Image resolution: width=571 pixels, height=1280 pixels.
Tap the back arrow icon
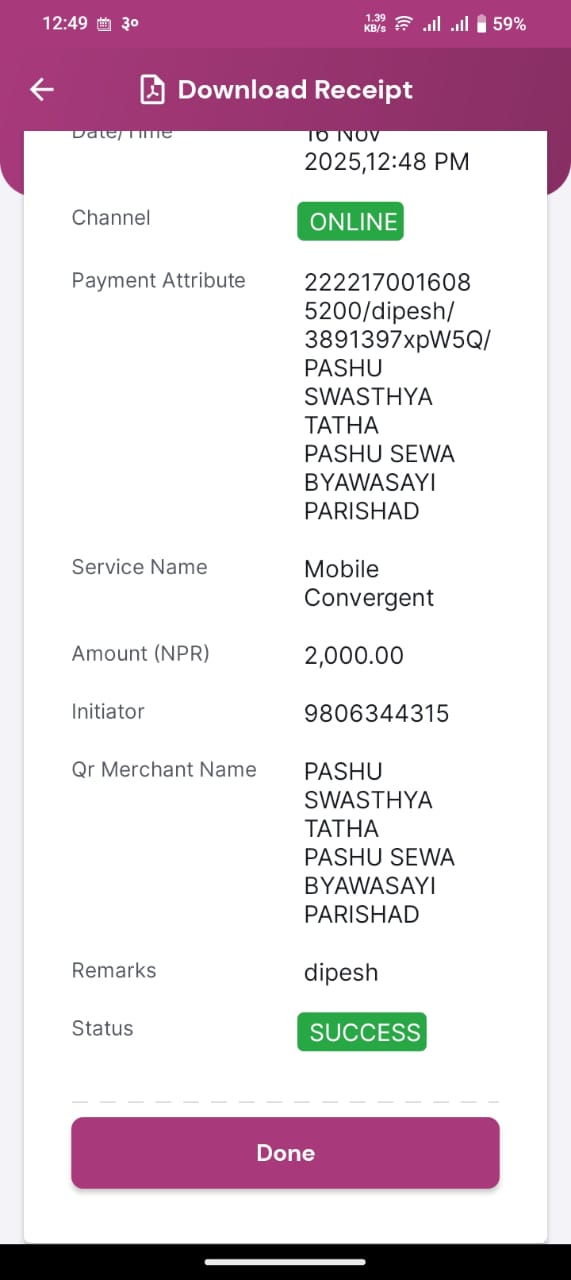[x=41, y=90]
